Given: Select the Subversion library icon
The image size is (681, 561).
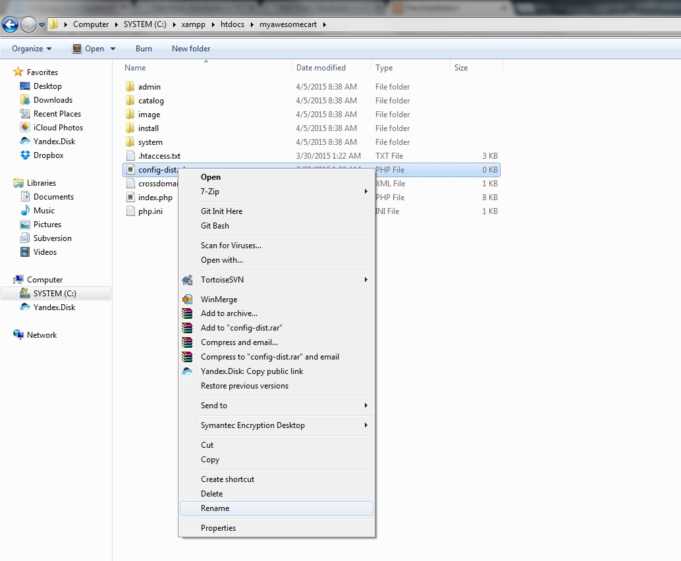Looking at the screenshot, I should (26, 238).
